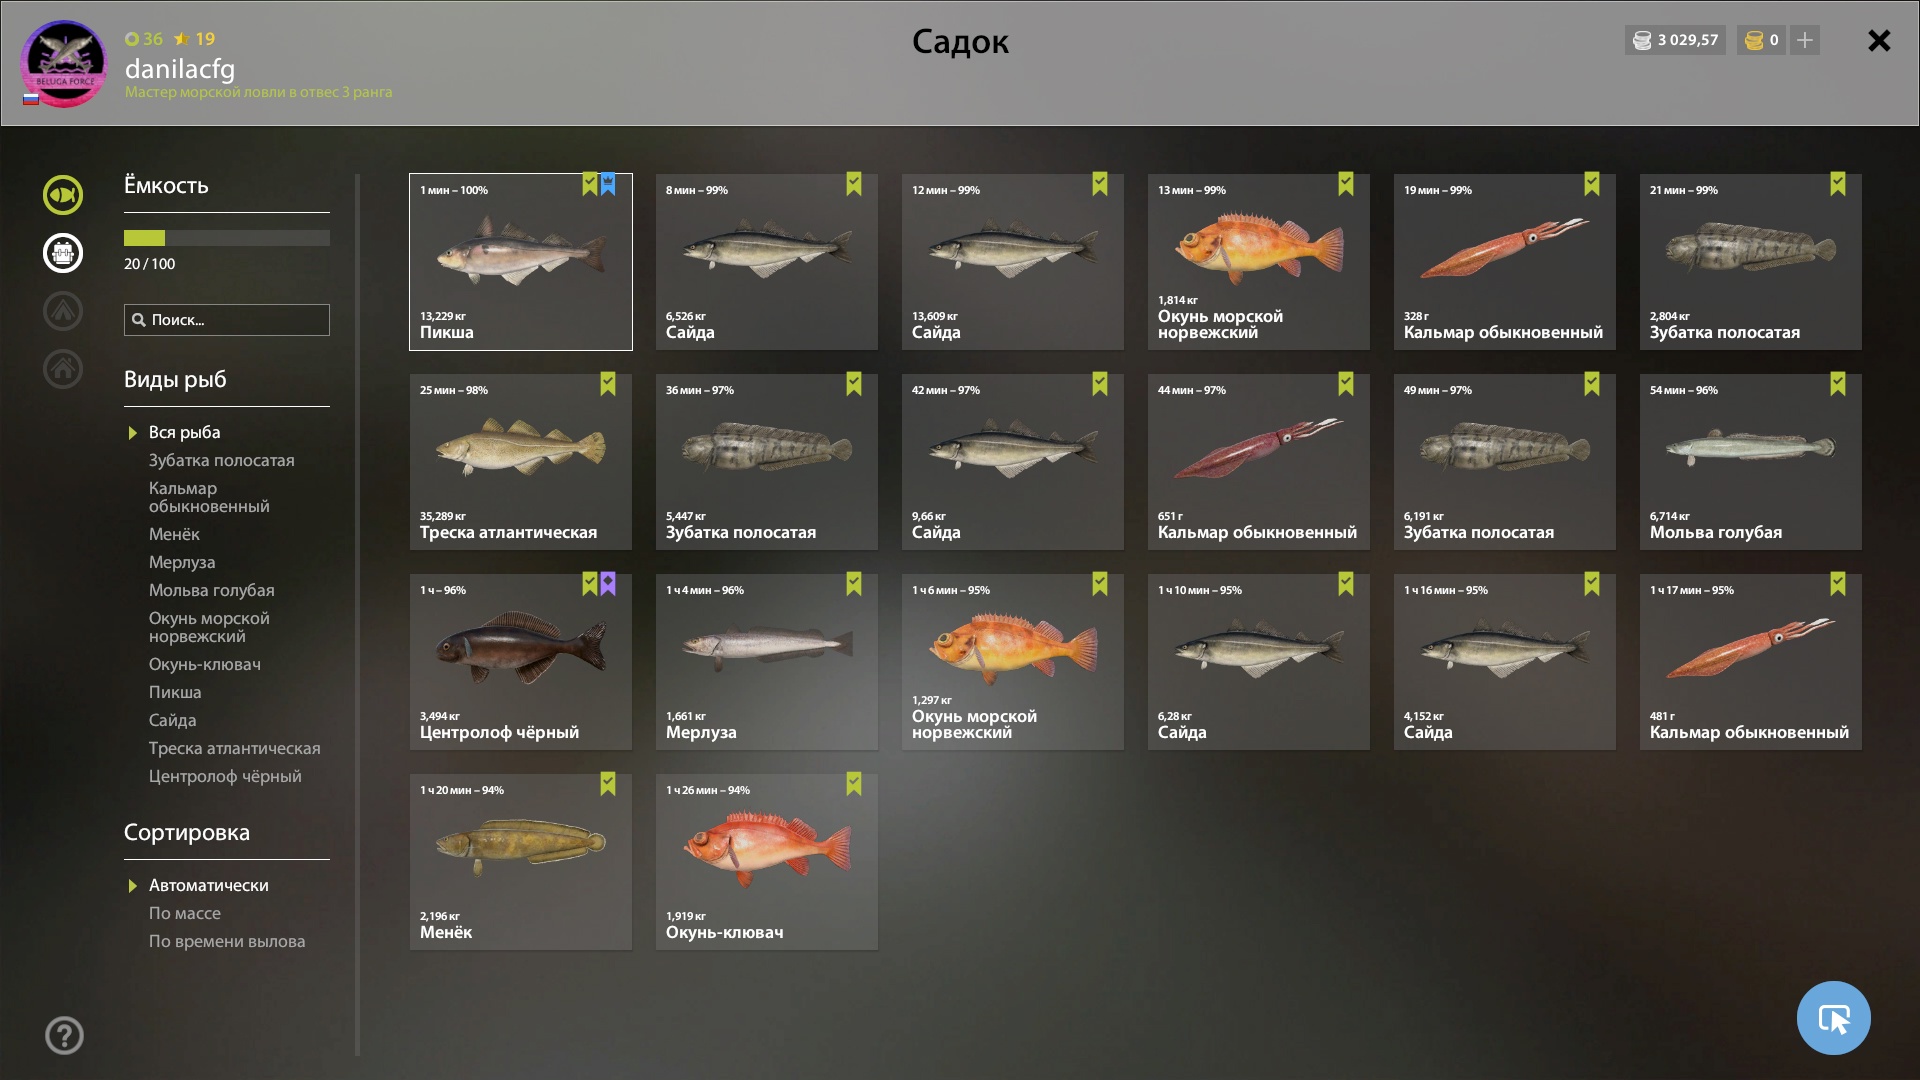Viewport: 1920px width, 1080px height.
Task: Select Автоматически sorting option
Action: pos(208,885)
